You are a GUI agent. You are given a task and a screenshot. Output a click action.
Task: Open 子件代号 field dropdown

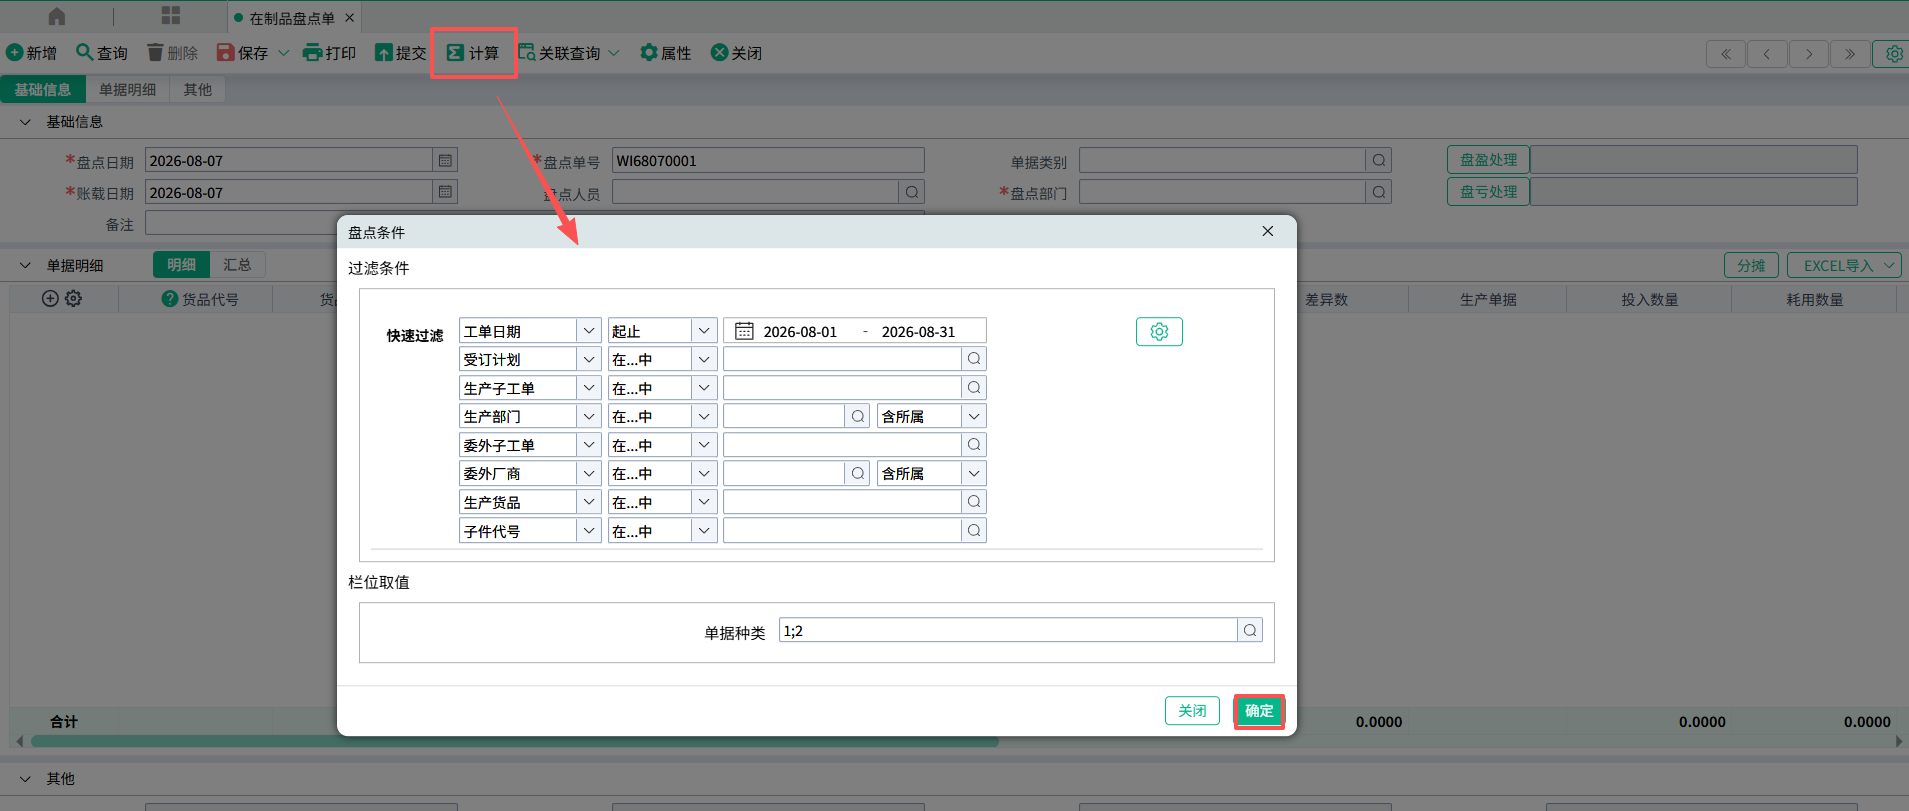[x=589, y=531]
